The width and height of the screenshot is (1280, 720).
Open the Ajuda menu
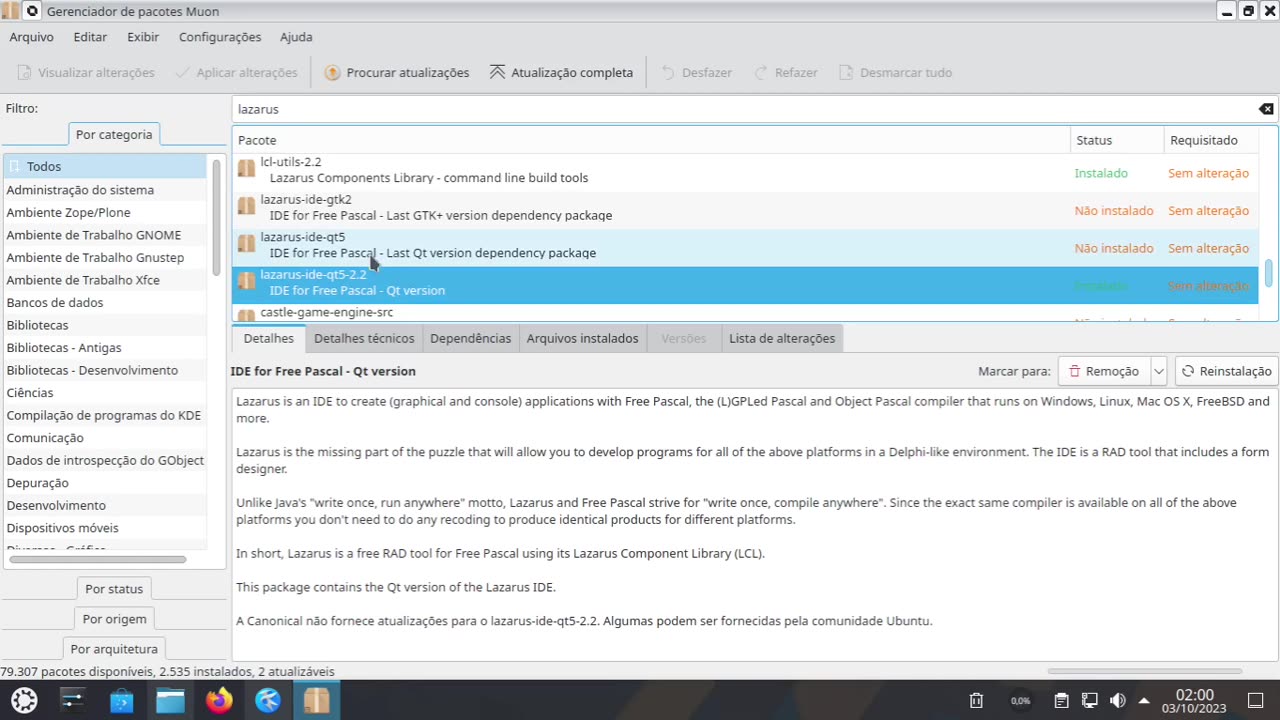[x=296, y=37]
